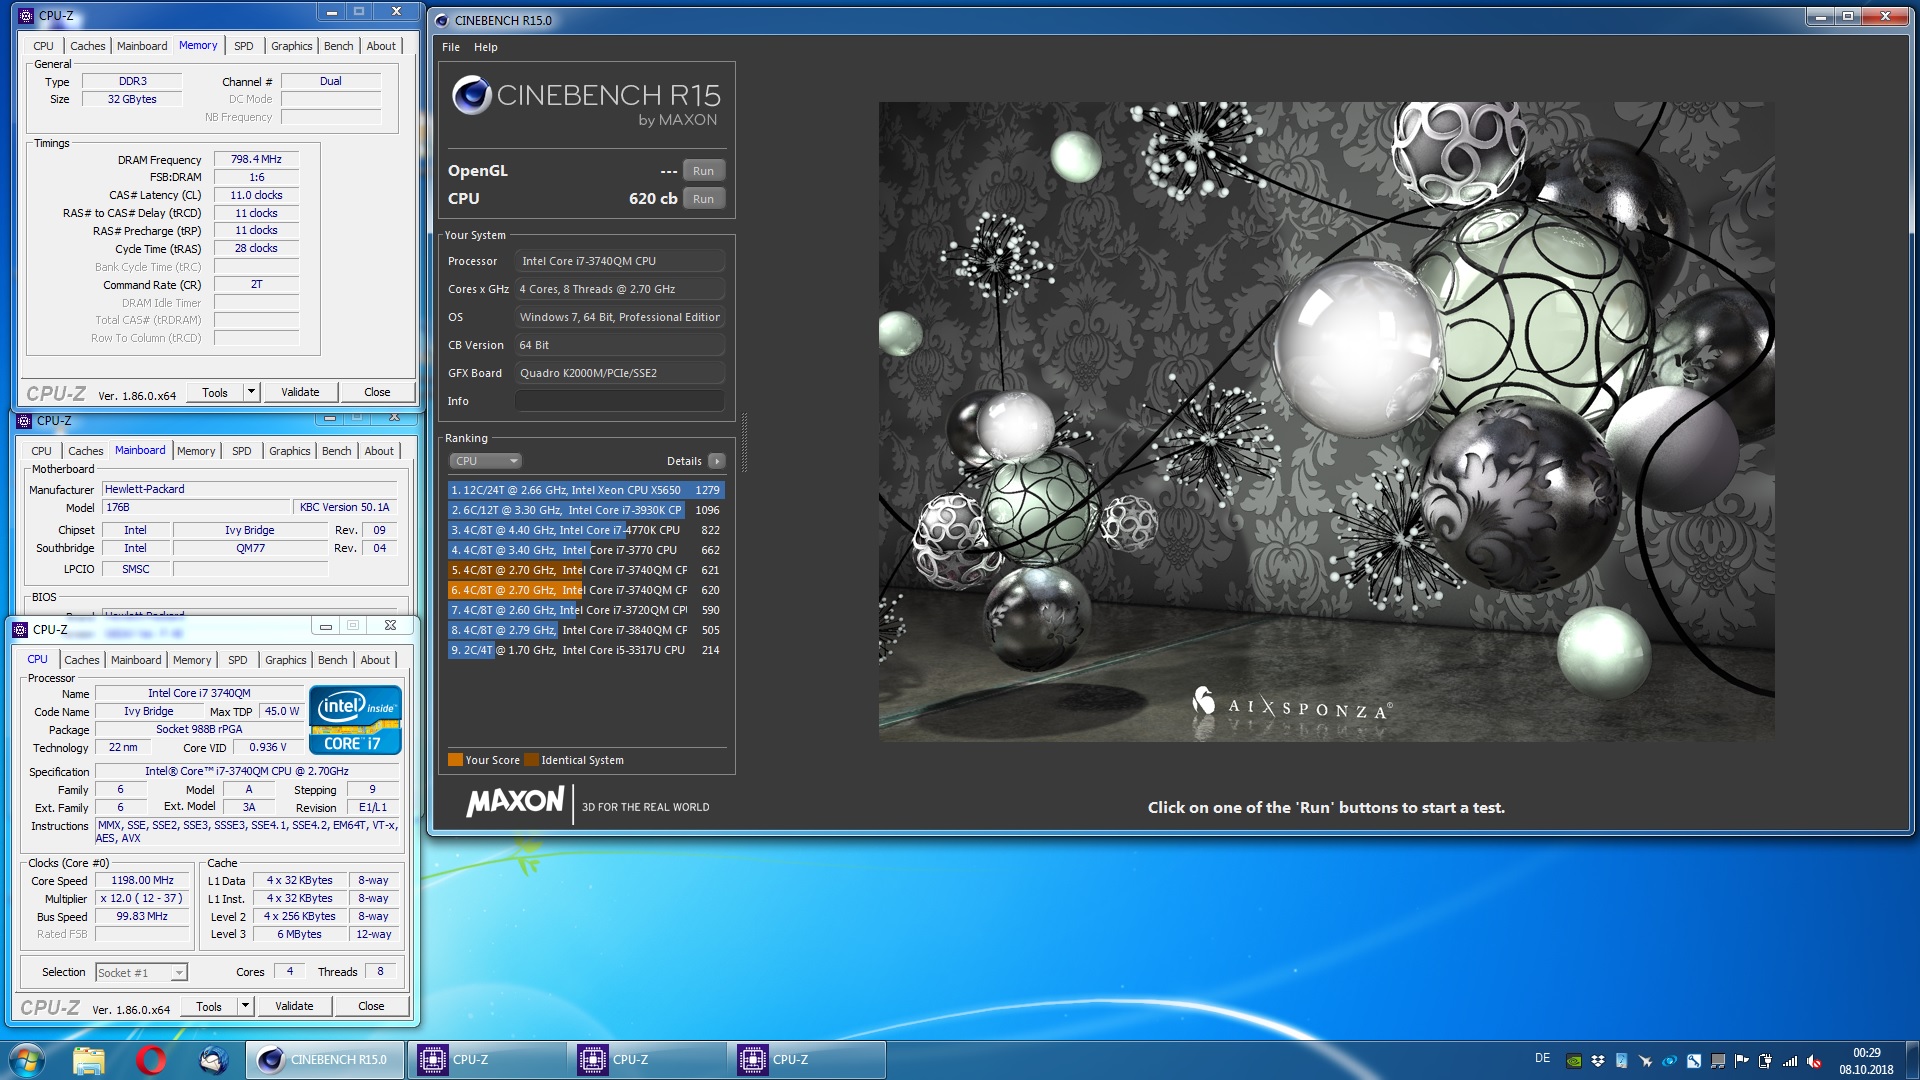Screen dimensions: 1920x1080
Task: Click the Intel Core i7 logo badge
Action: point(355,719)
